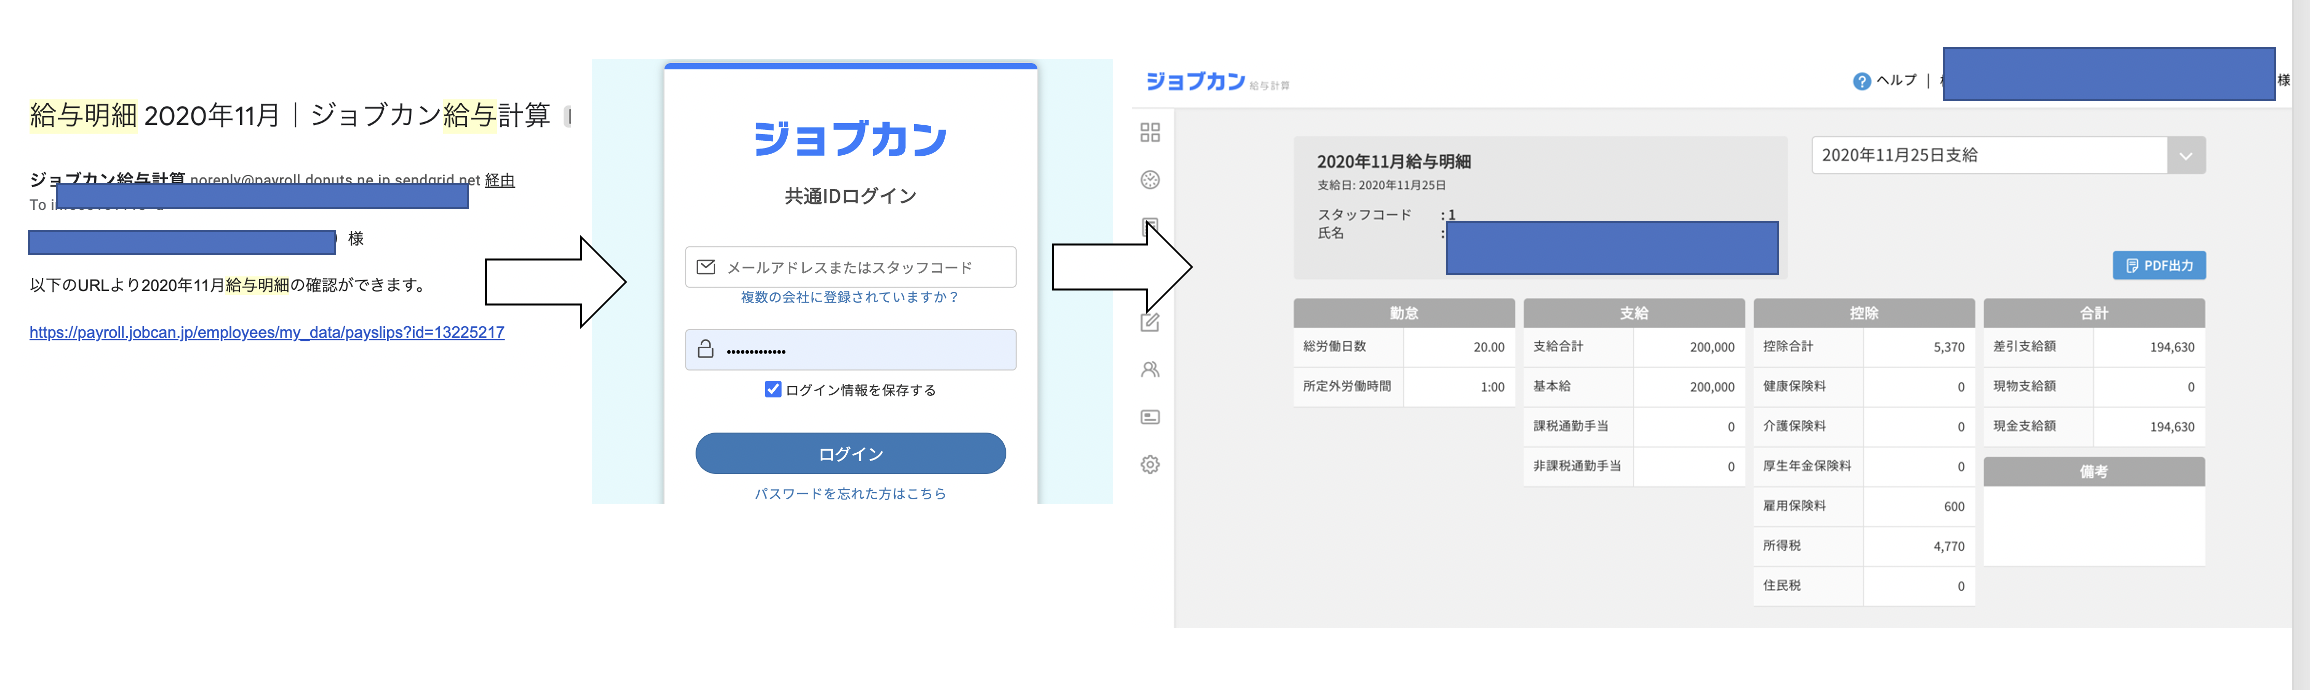Click the 控除 column header
The width and height of the screenshot is (2310, 690).
[x=1864, y=313]
